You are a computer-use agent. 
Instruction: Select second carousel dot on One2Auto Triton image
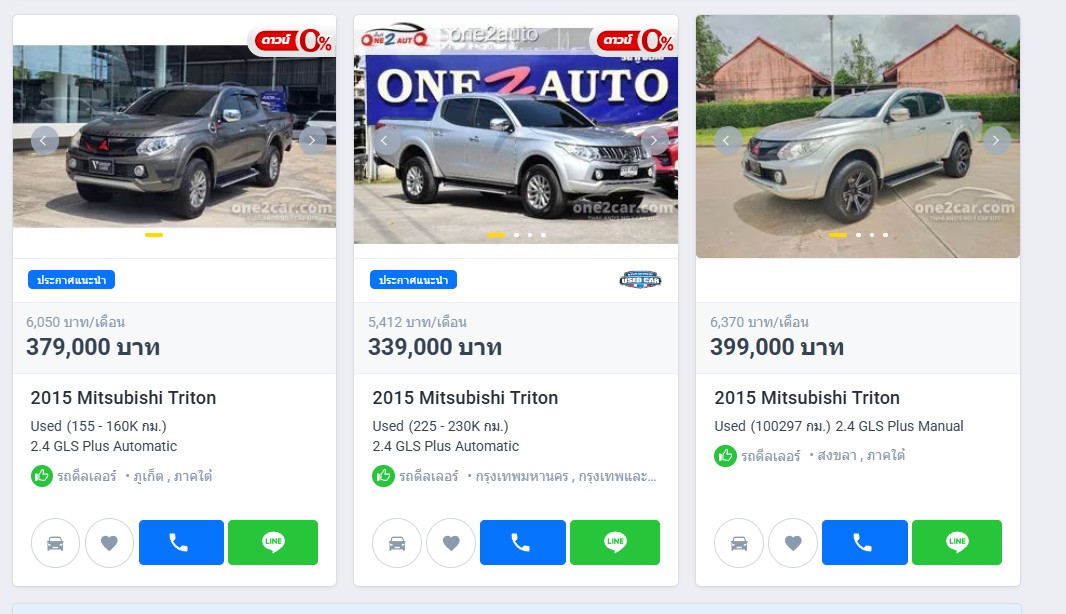[x=517, y=235]
